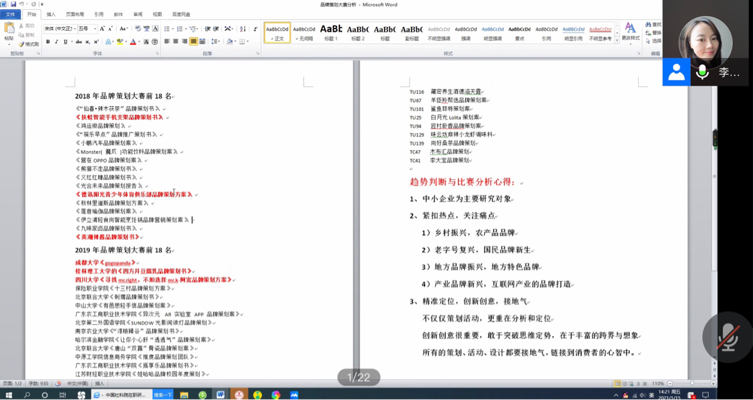Toggle the crossed-out microphone floating button
This screenshot has width=753, height=400.
[727, 334]
